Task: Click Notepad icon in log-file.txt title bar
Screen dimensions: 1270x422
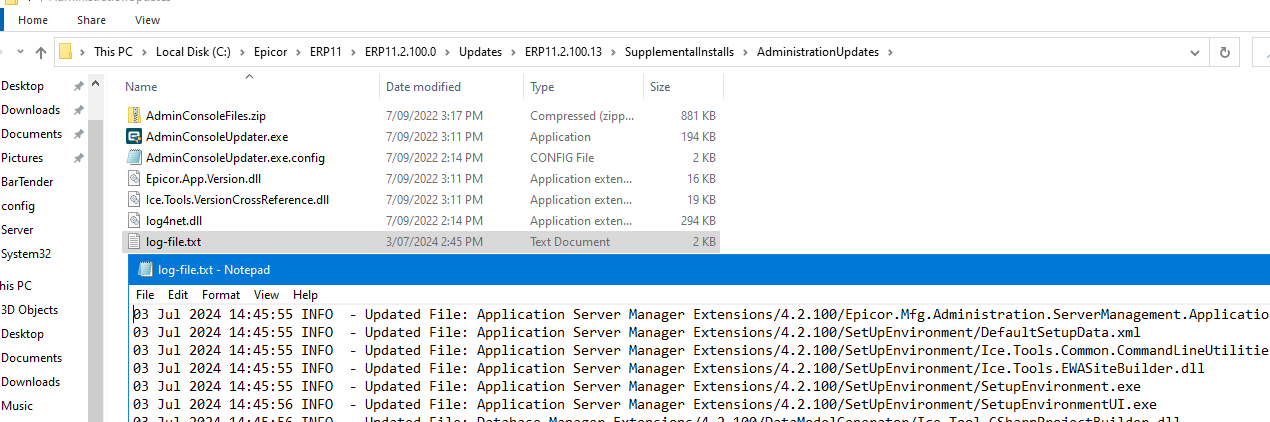Action: [x=145, y=270]
